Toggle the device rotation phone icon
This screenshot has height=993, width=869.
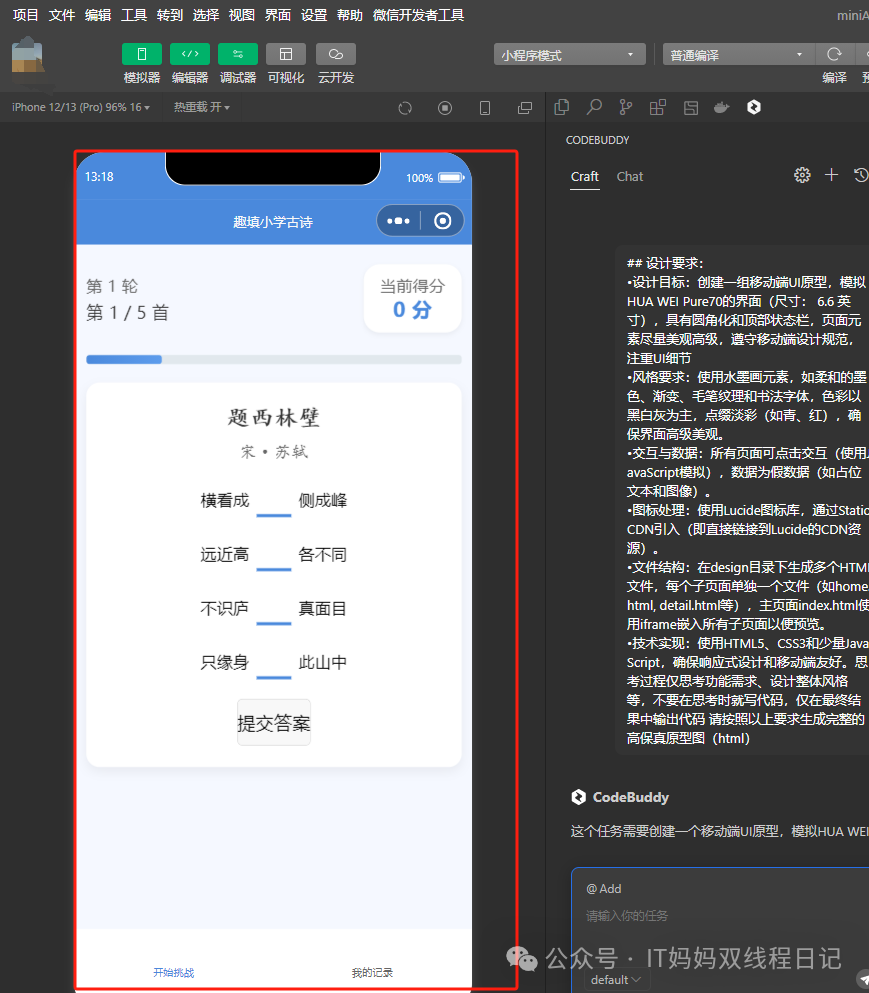[484, 107]
